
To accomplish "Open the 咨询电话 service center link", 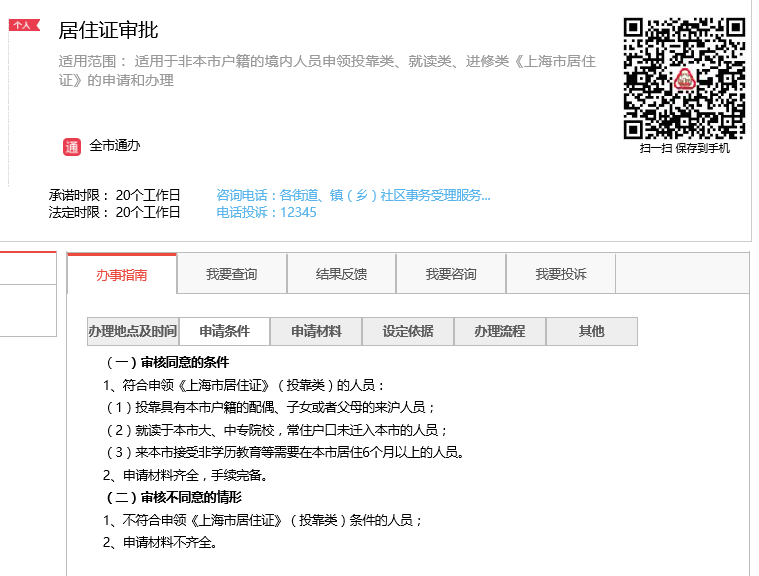I will pyautogui.click(x=353, y=195).
